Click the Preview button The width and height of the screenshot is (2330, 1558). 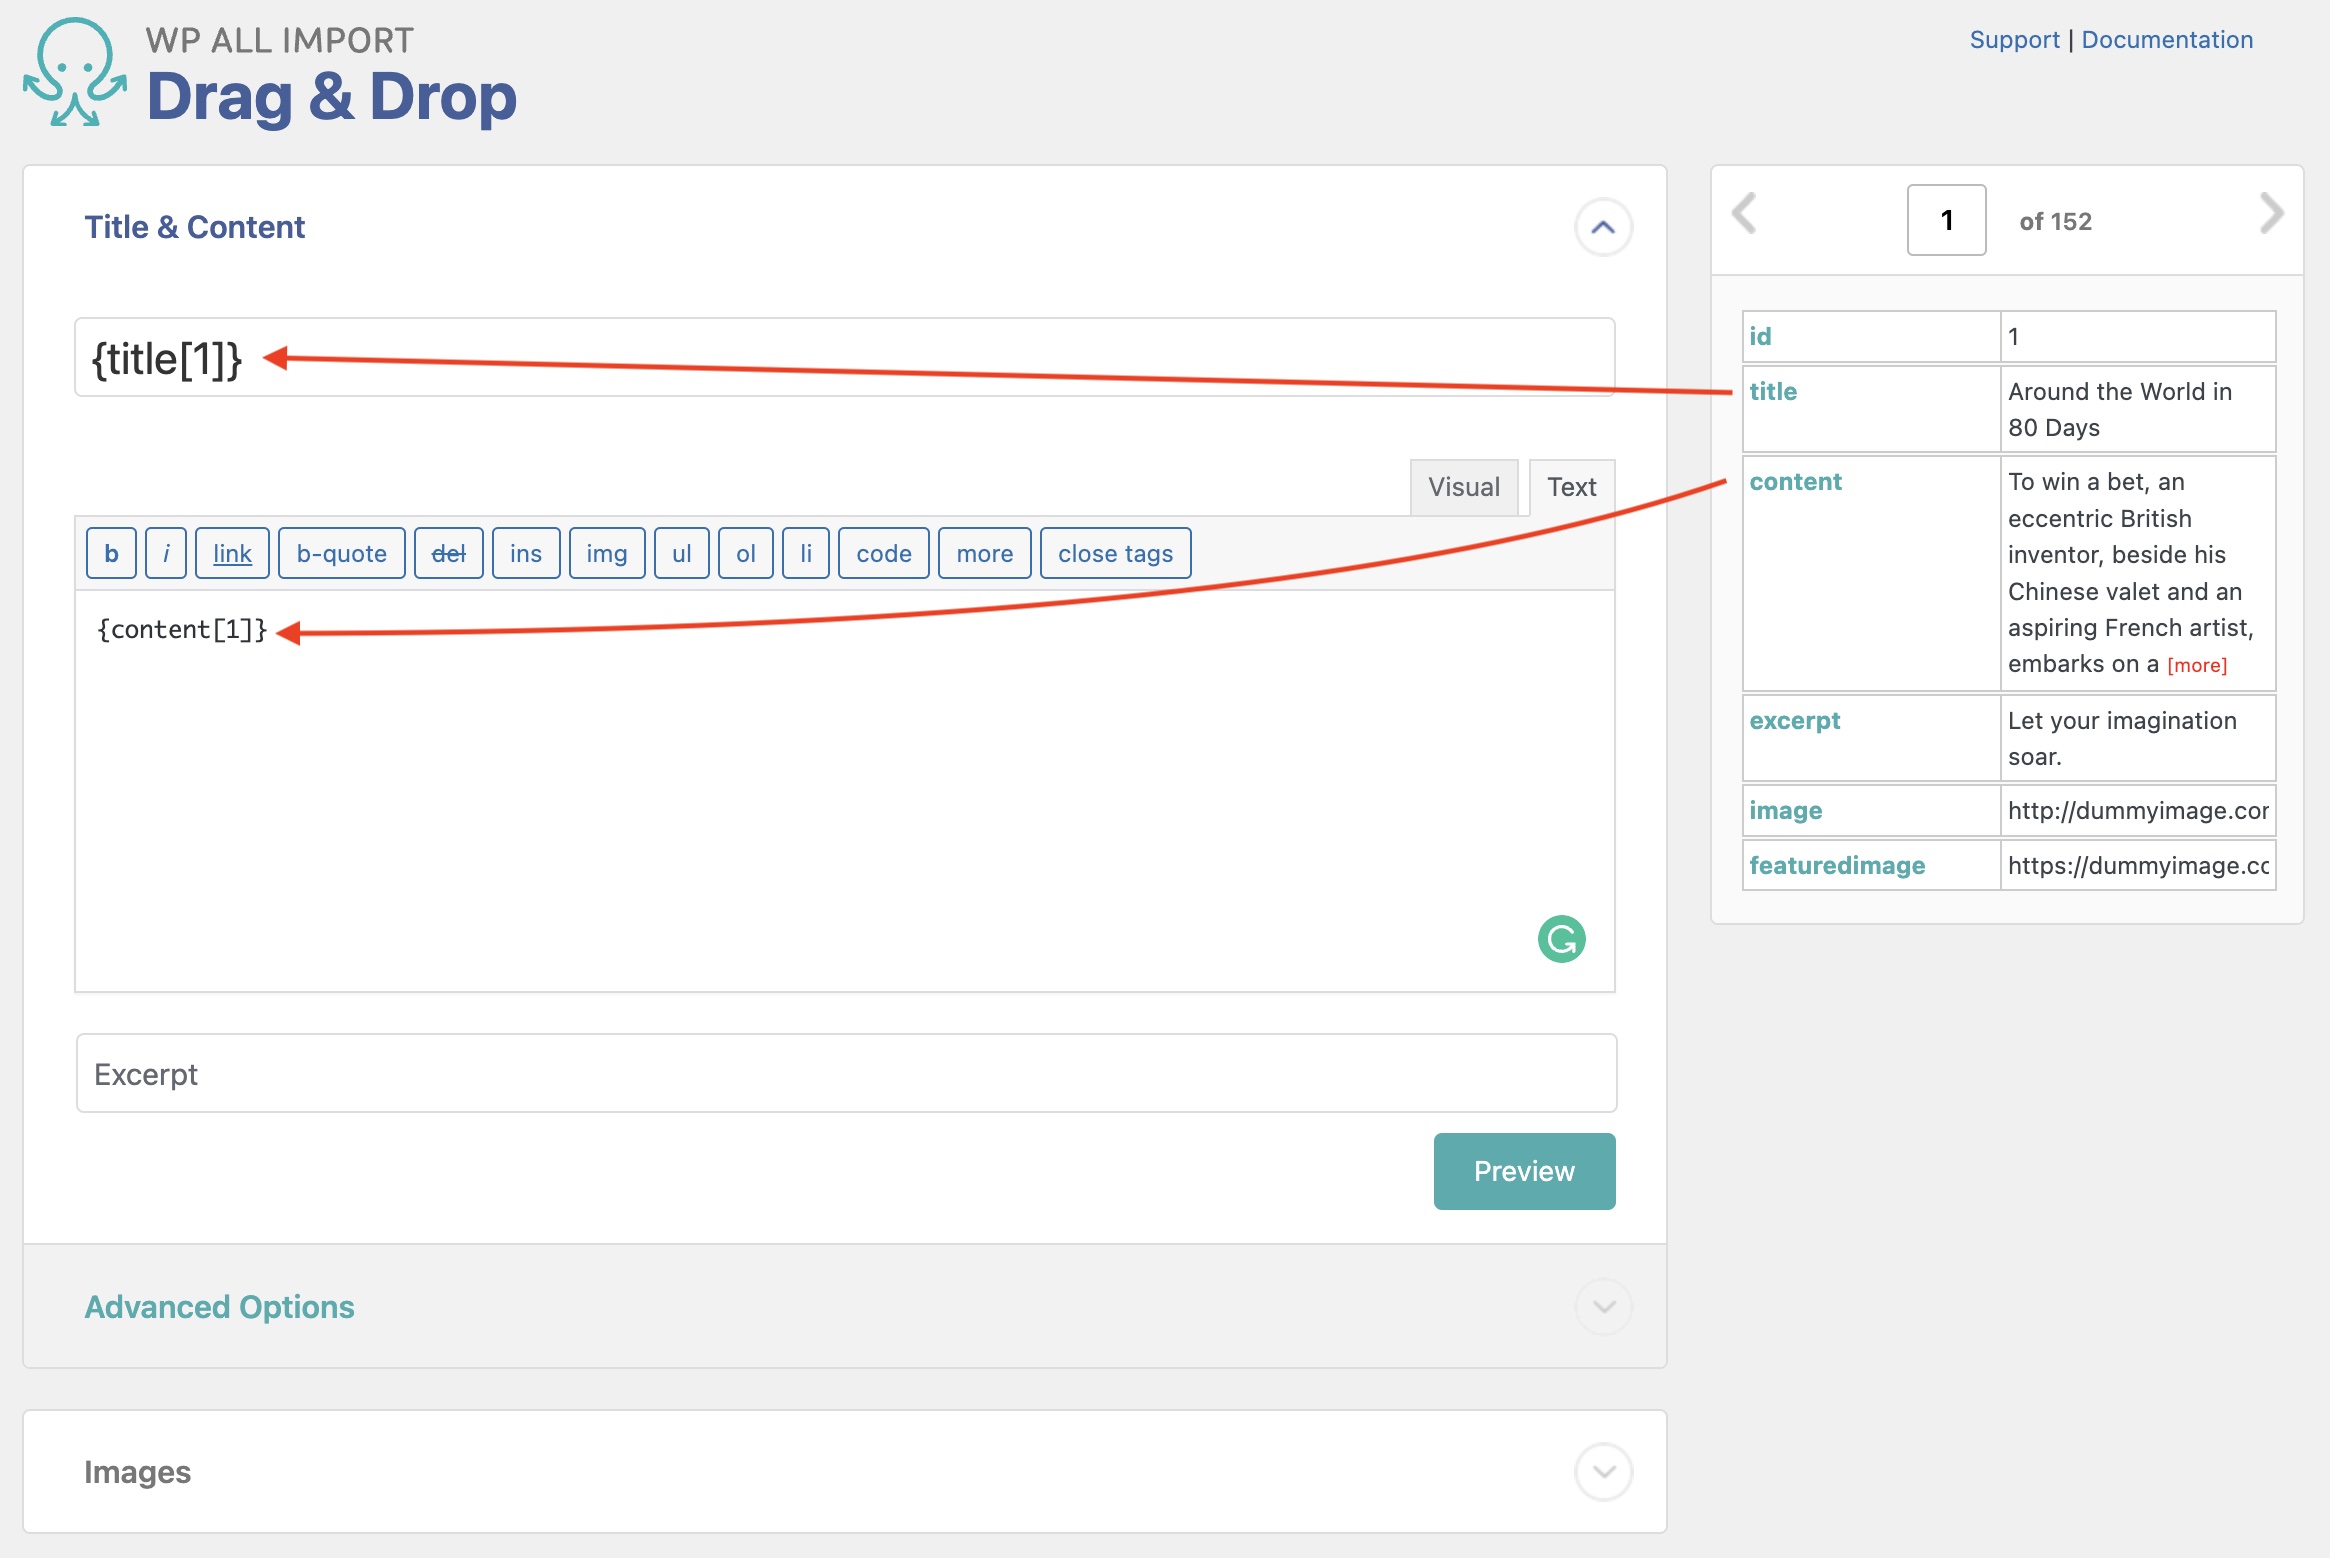[x=1524, y=1171]
